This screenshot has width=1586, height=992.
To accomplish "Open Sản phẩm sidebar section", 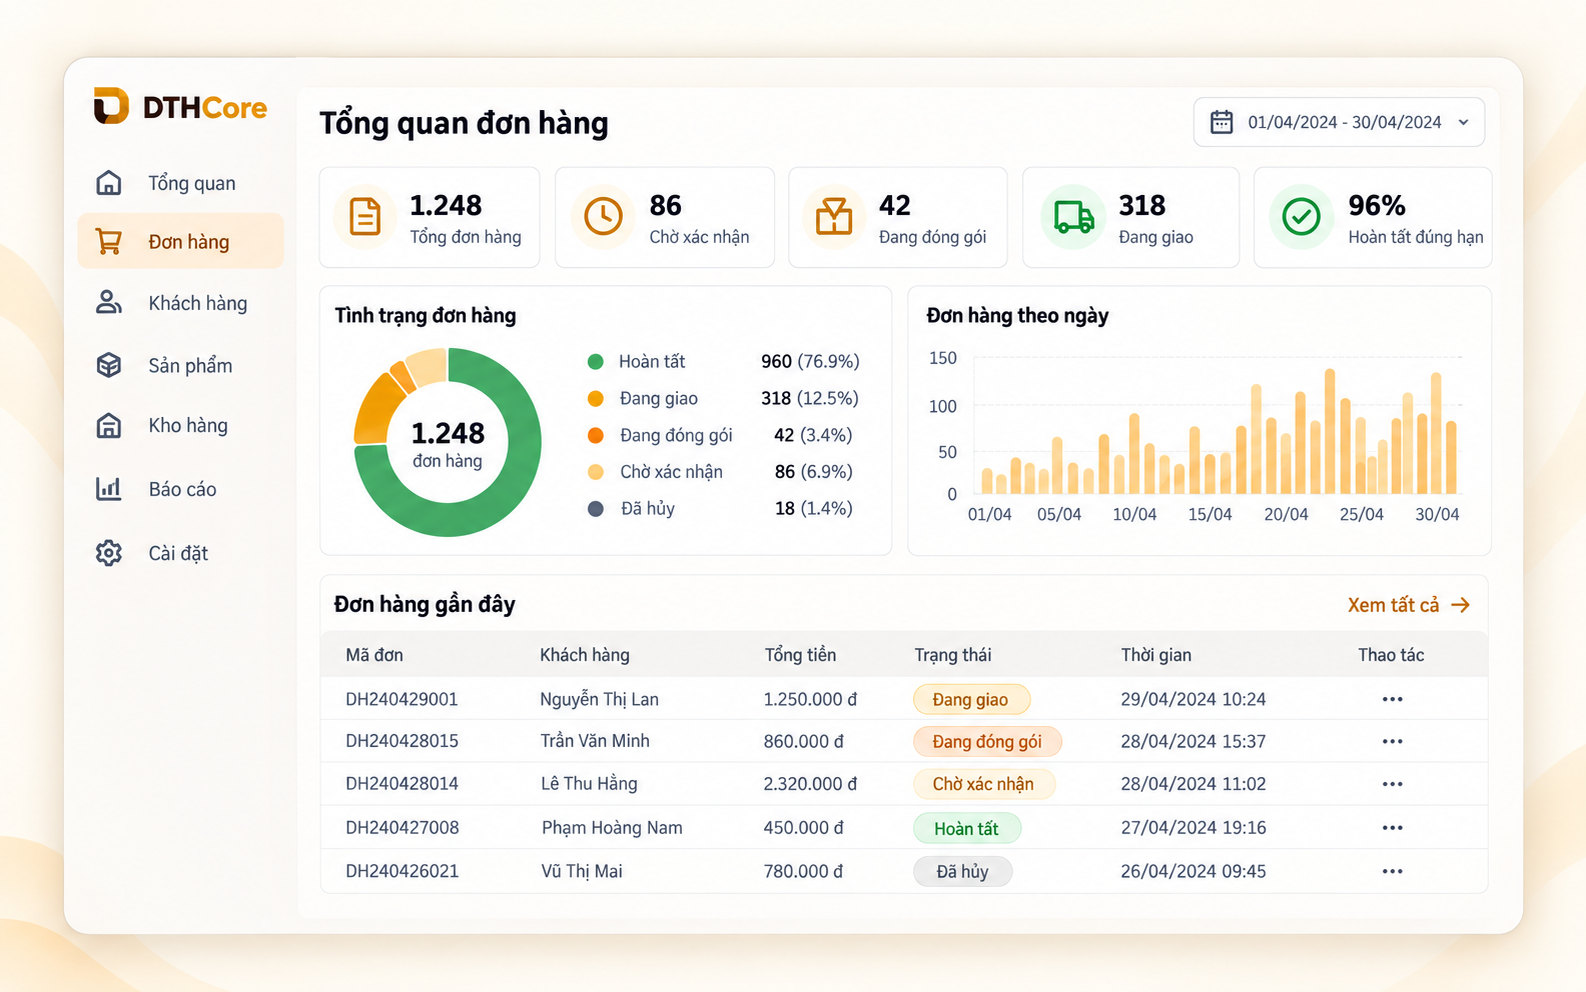I will [181, 365].
